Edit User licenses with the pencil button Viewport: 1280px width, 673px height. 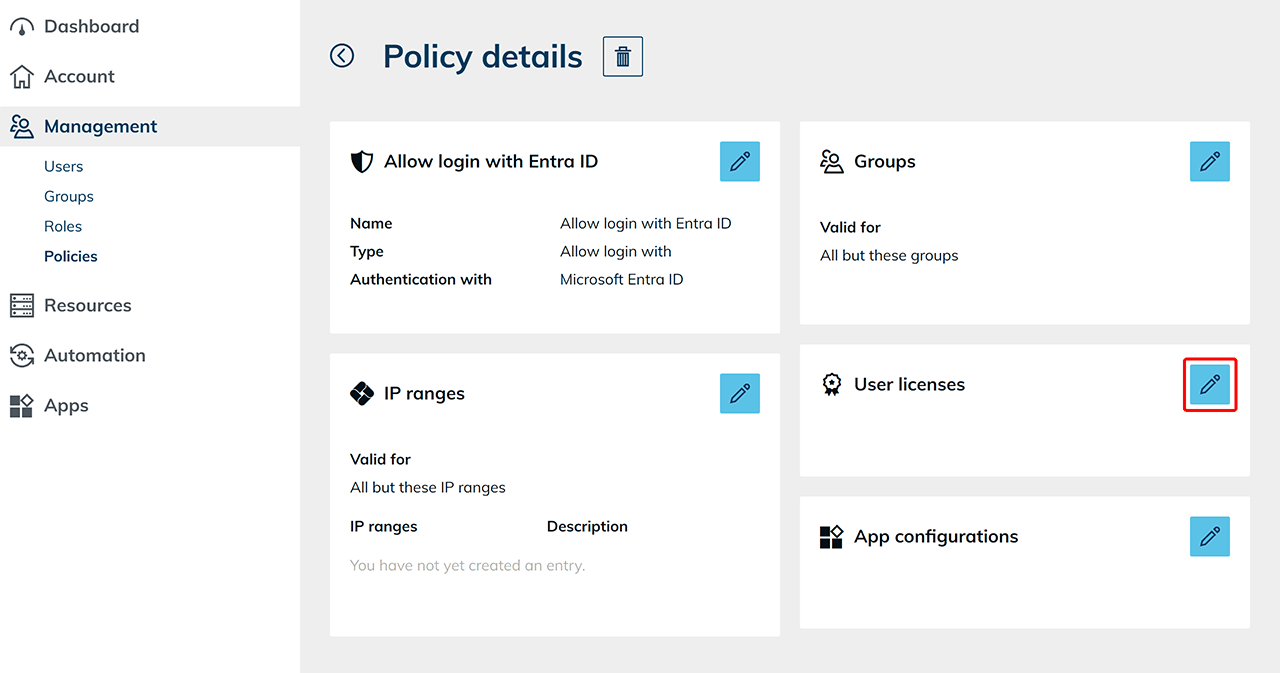click(x=1209, y=385)
